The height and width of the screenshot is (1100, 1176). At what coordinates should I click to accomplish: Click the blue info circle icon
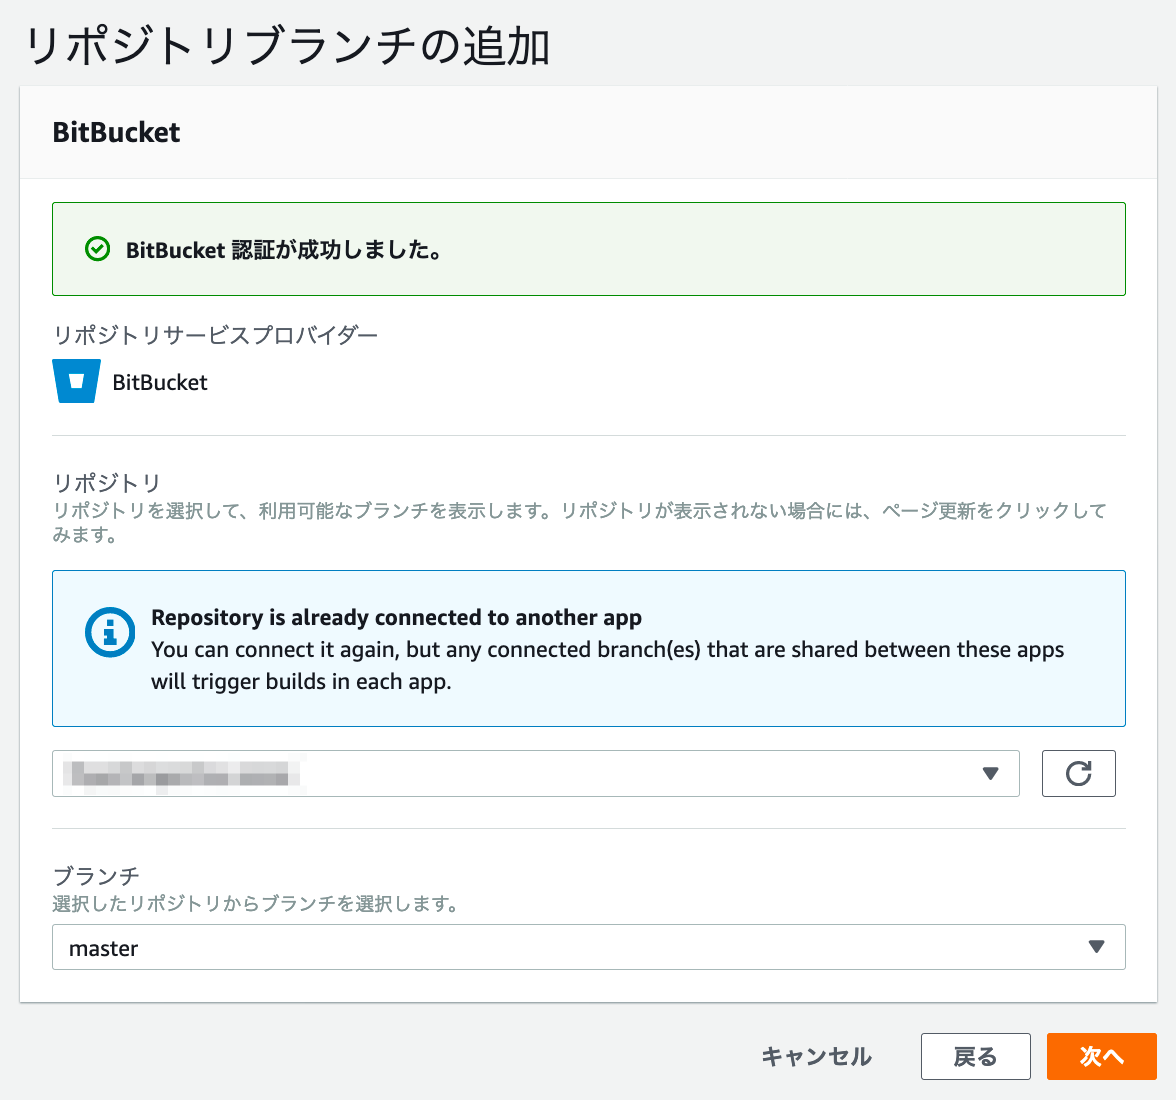coord(110,632)
